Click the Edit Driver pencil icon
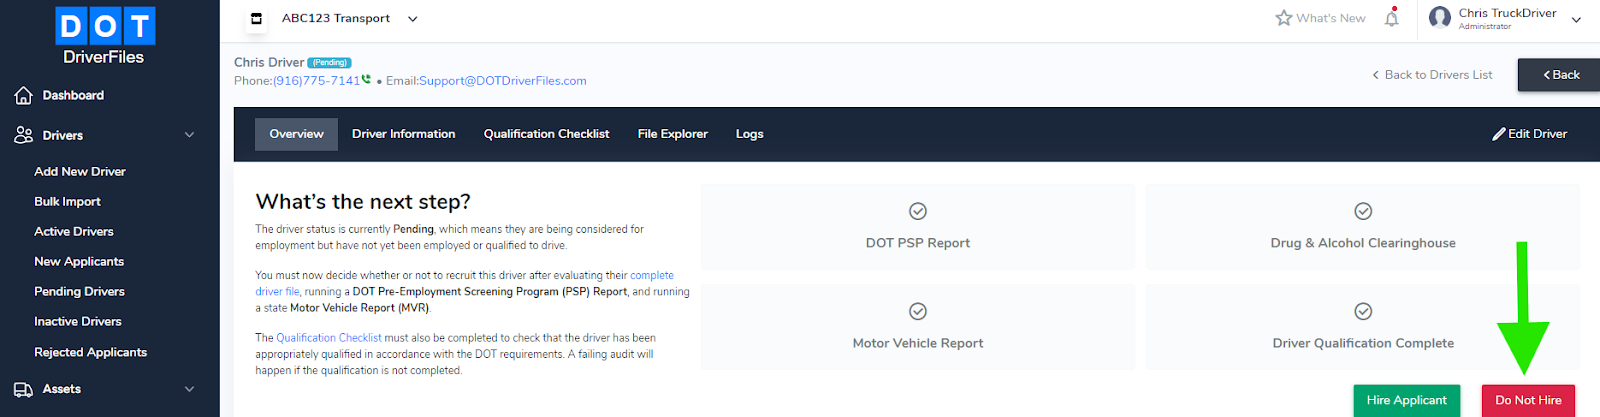1600x417 pixels. point(1499,134)
